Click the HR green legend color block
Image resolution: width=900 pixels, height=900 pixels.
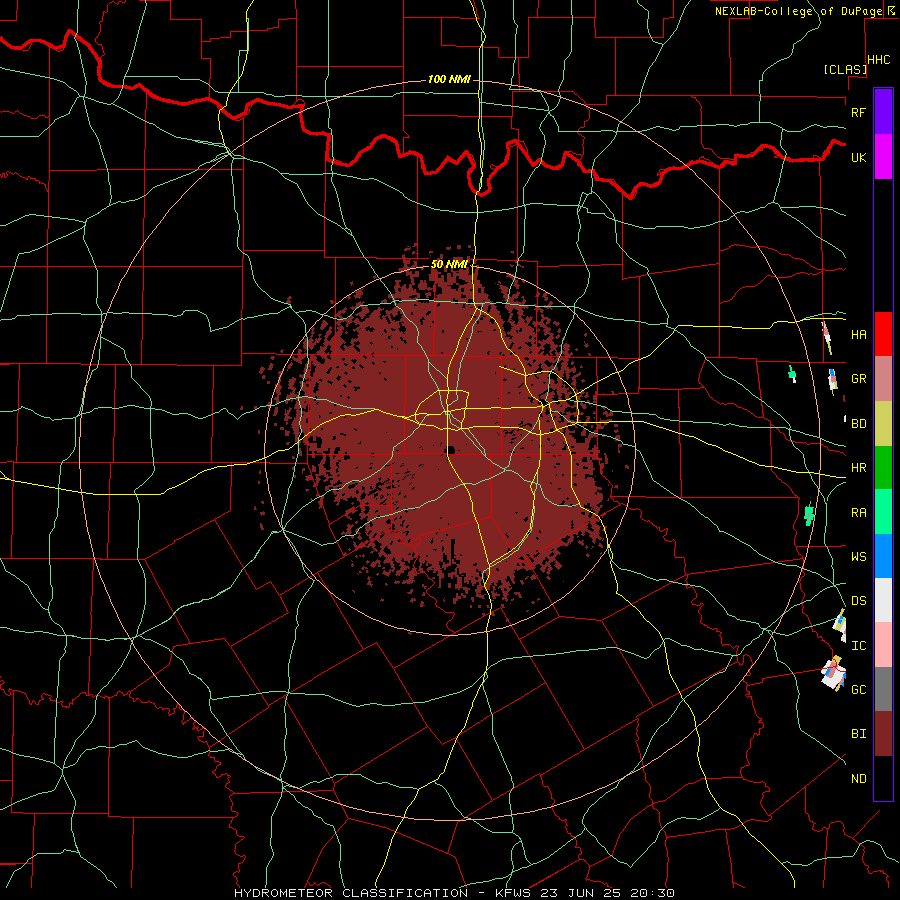click(883, 467)
